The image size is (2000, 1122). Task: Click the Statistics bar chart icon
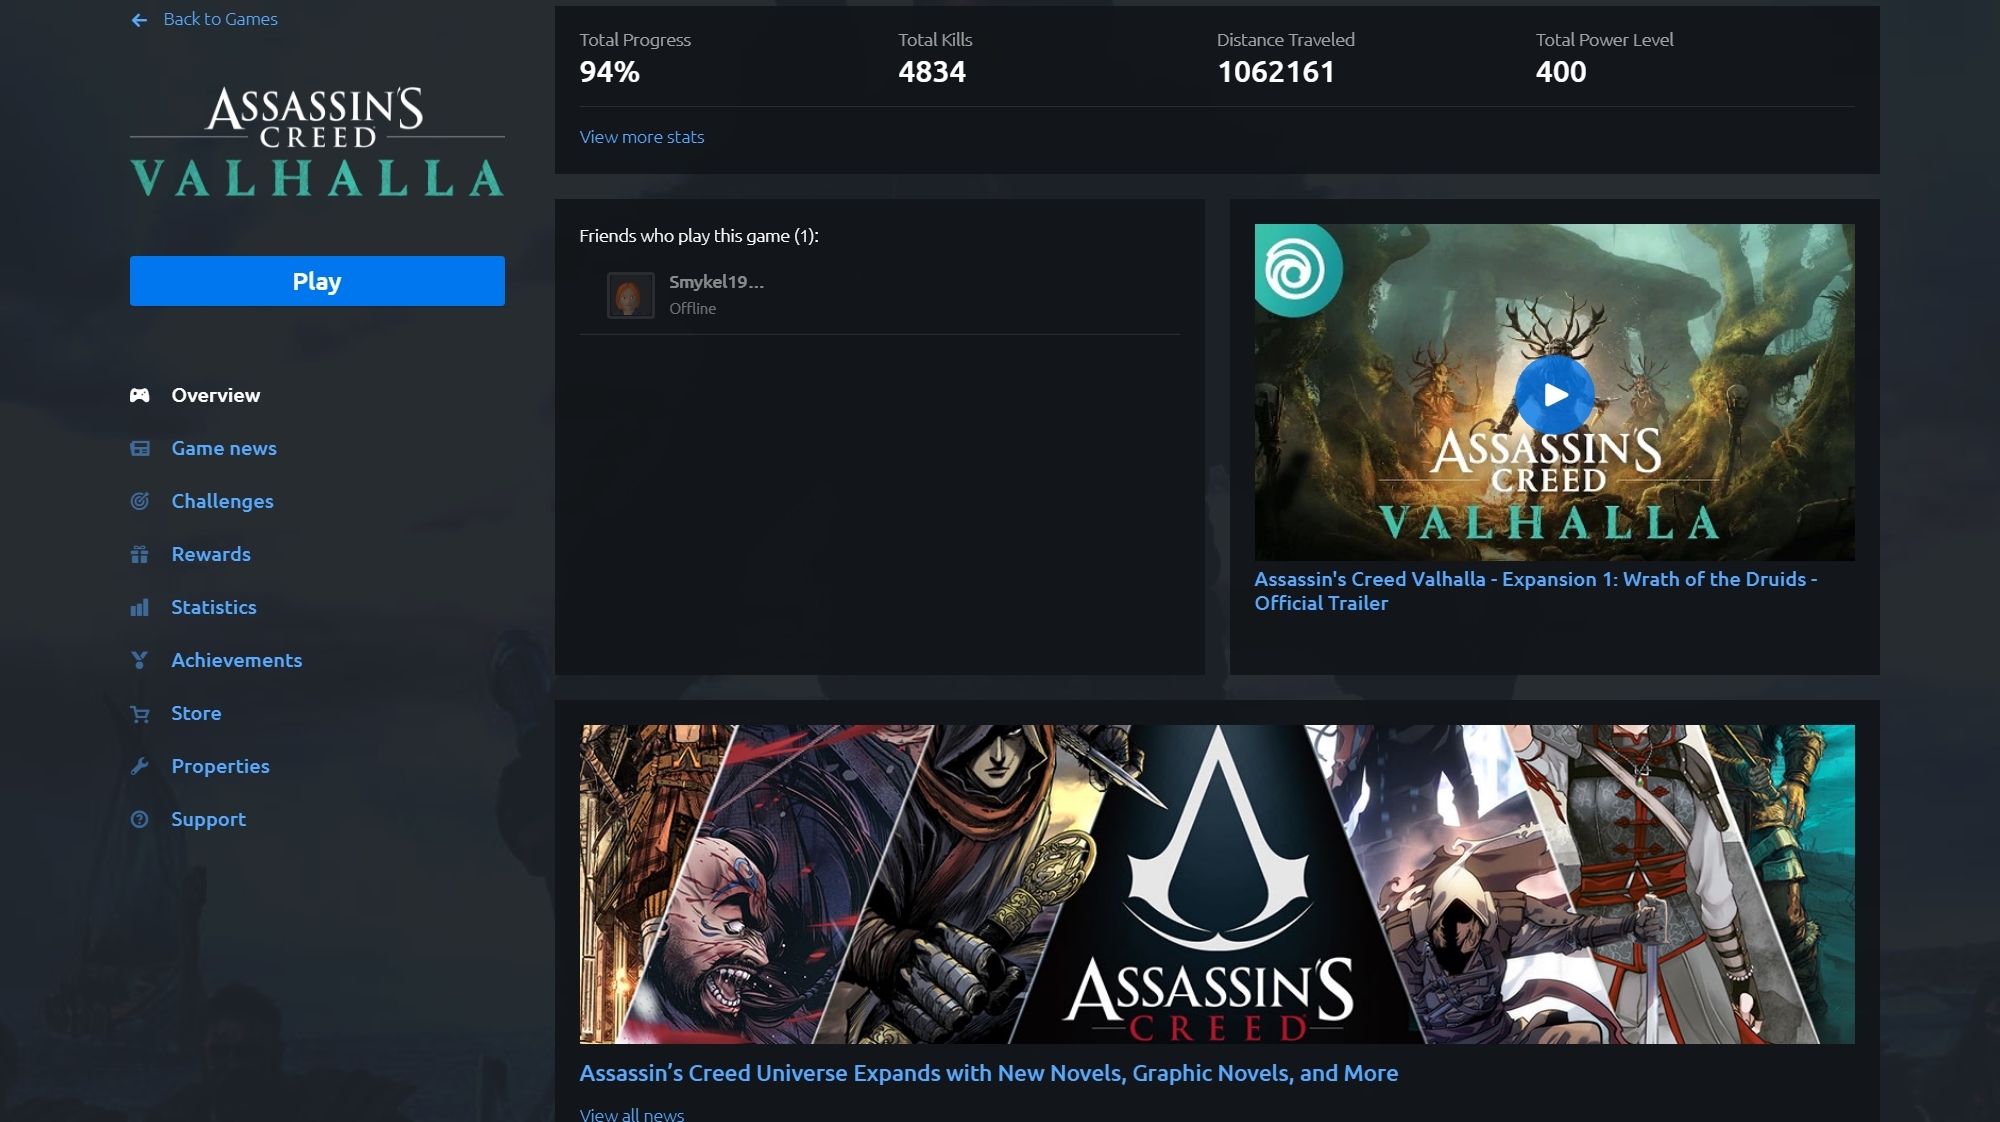click(140, 607)
